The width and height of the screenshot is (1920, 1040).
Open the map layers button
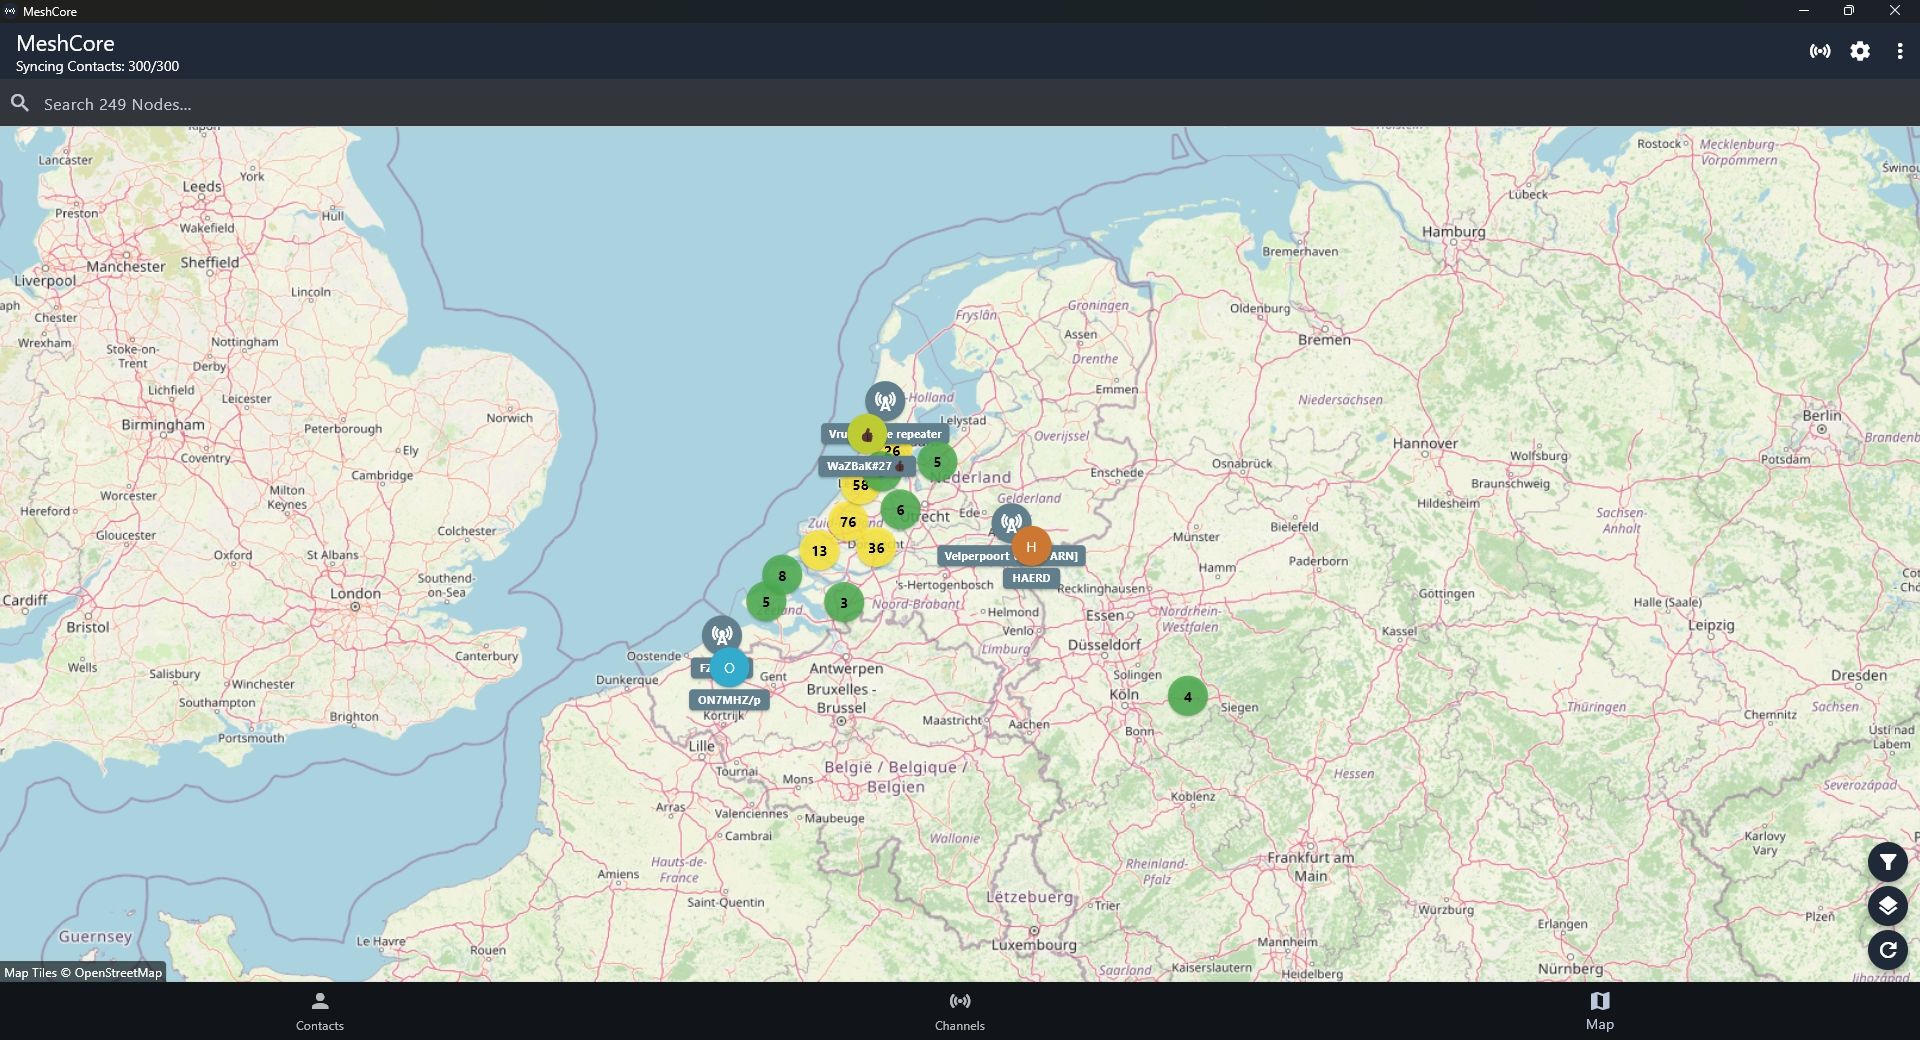point(1887,906)
